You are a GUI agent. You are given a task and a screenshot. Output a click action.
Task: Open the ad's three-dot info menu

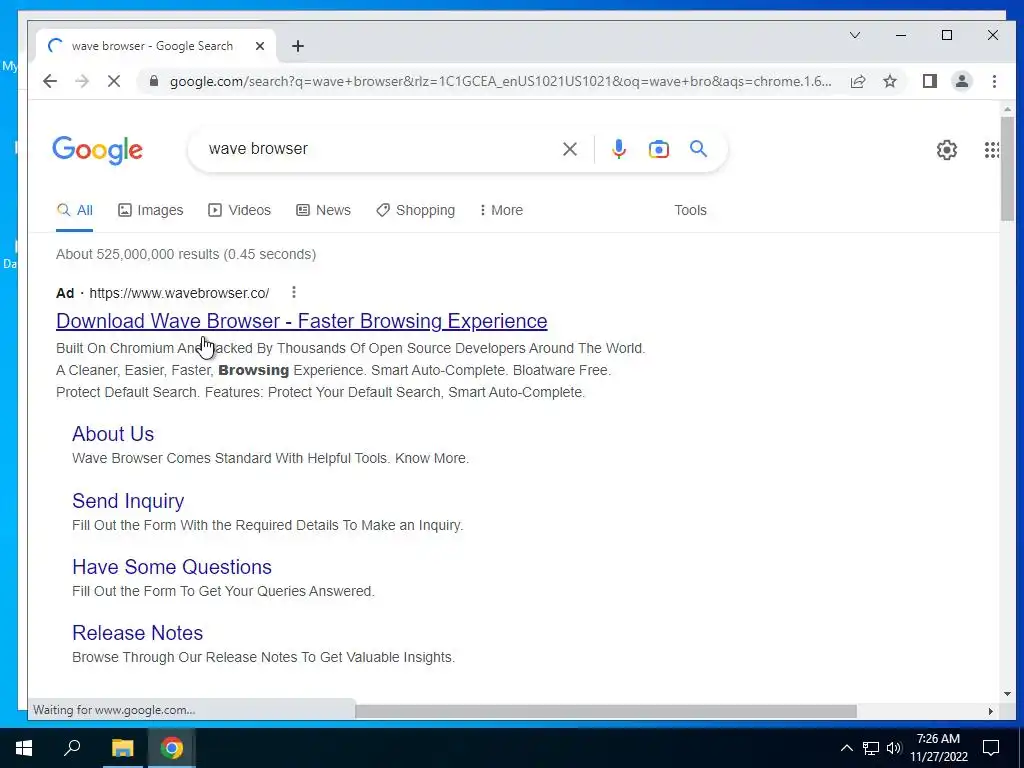click(x=294, y=292)
